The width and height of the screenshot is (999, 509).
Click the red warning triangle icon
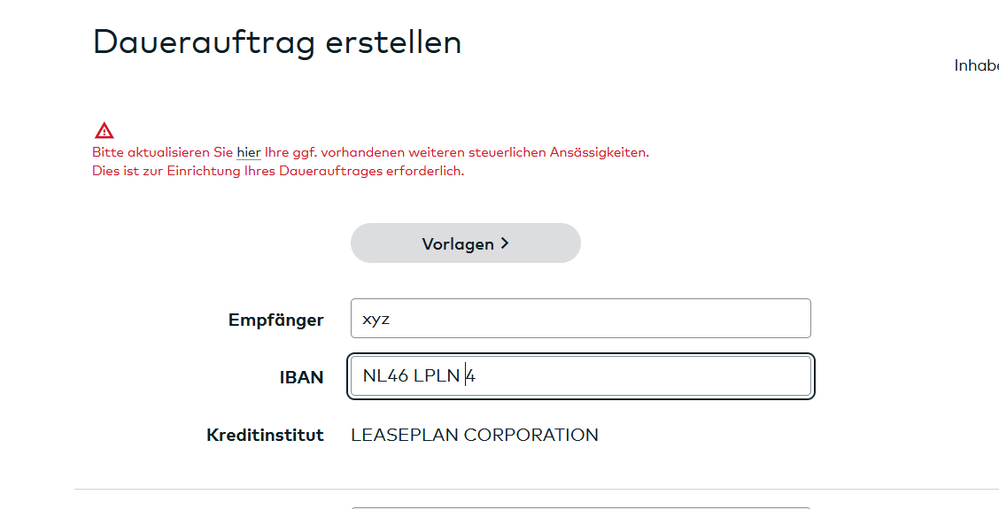104,130
